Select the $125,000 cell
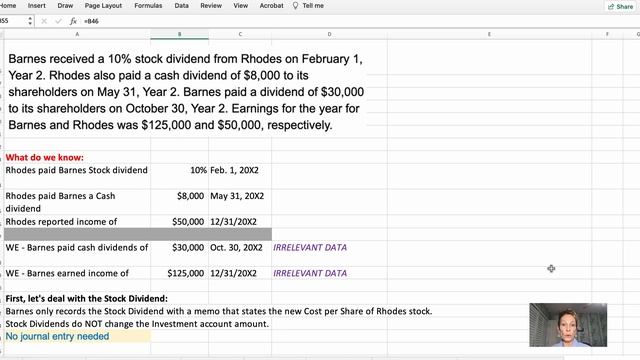Image resolution: width=640 pixels, height=360 pixels. point(179,273)
